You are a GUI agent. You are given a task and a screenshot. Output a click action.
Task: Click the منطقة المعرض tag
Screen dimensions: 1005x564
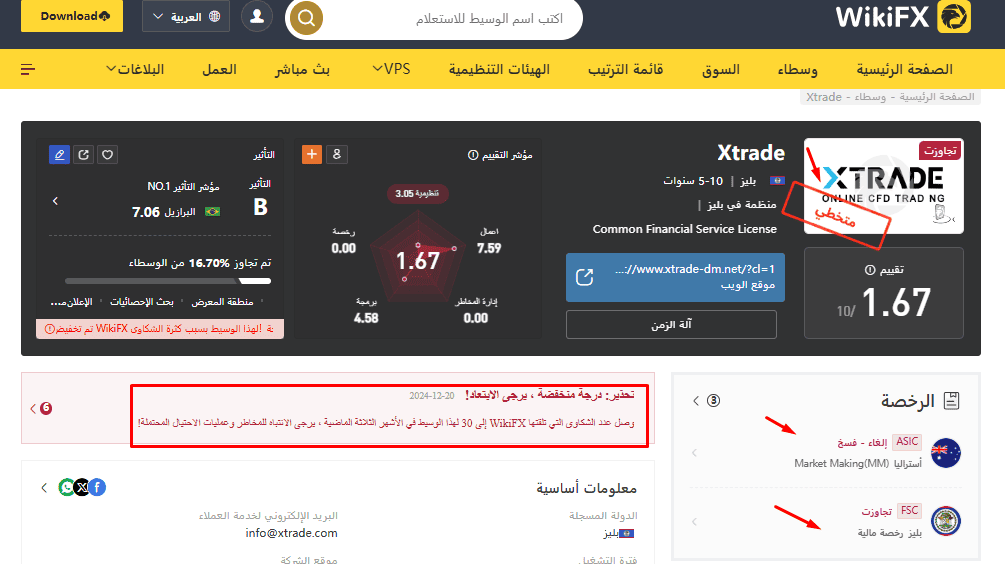(x=222, y=301)
